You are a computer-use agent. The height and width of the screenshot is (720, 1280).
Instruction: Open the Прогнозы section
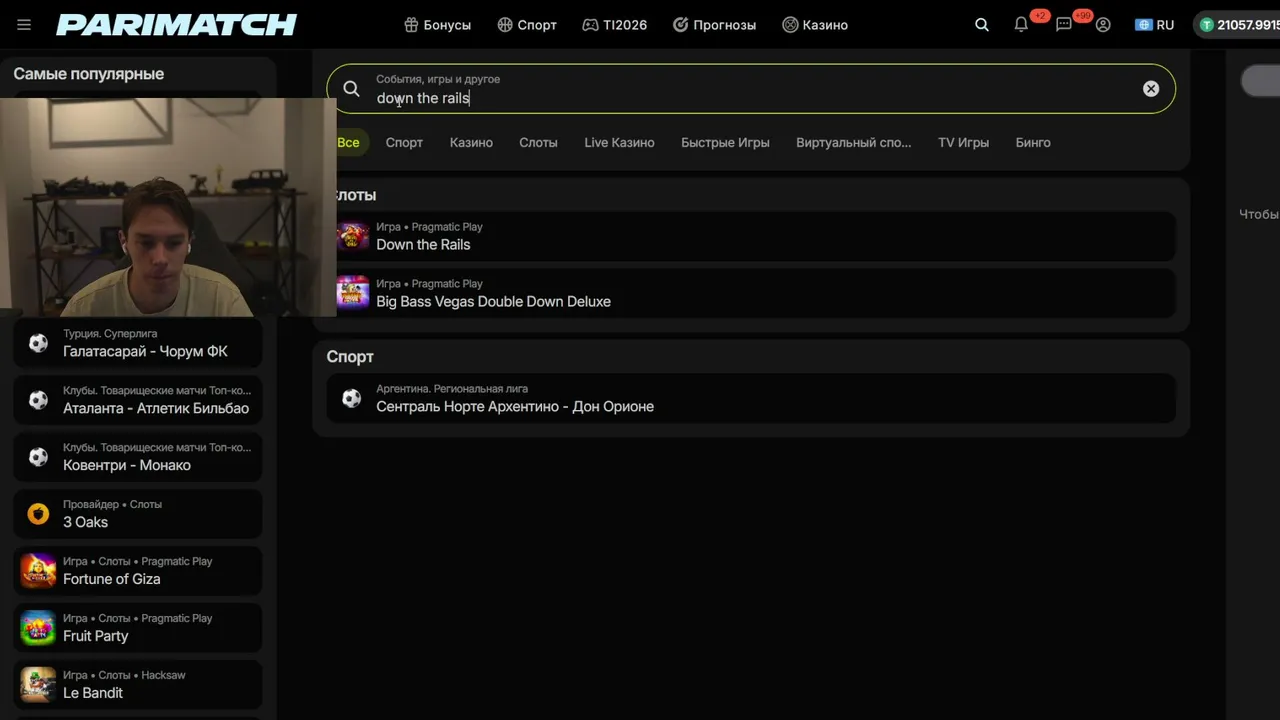(714, 25)
